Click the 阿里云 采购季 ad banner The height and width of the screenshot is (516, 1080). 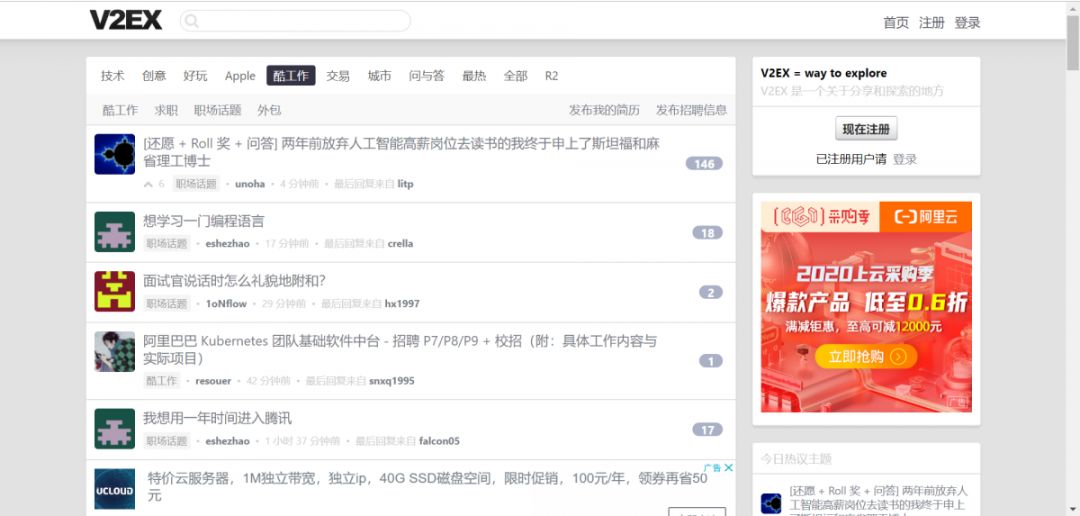click(866, 307)
